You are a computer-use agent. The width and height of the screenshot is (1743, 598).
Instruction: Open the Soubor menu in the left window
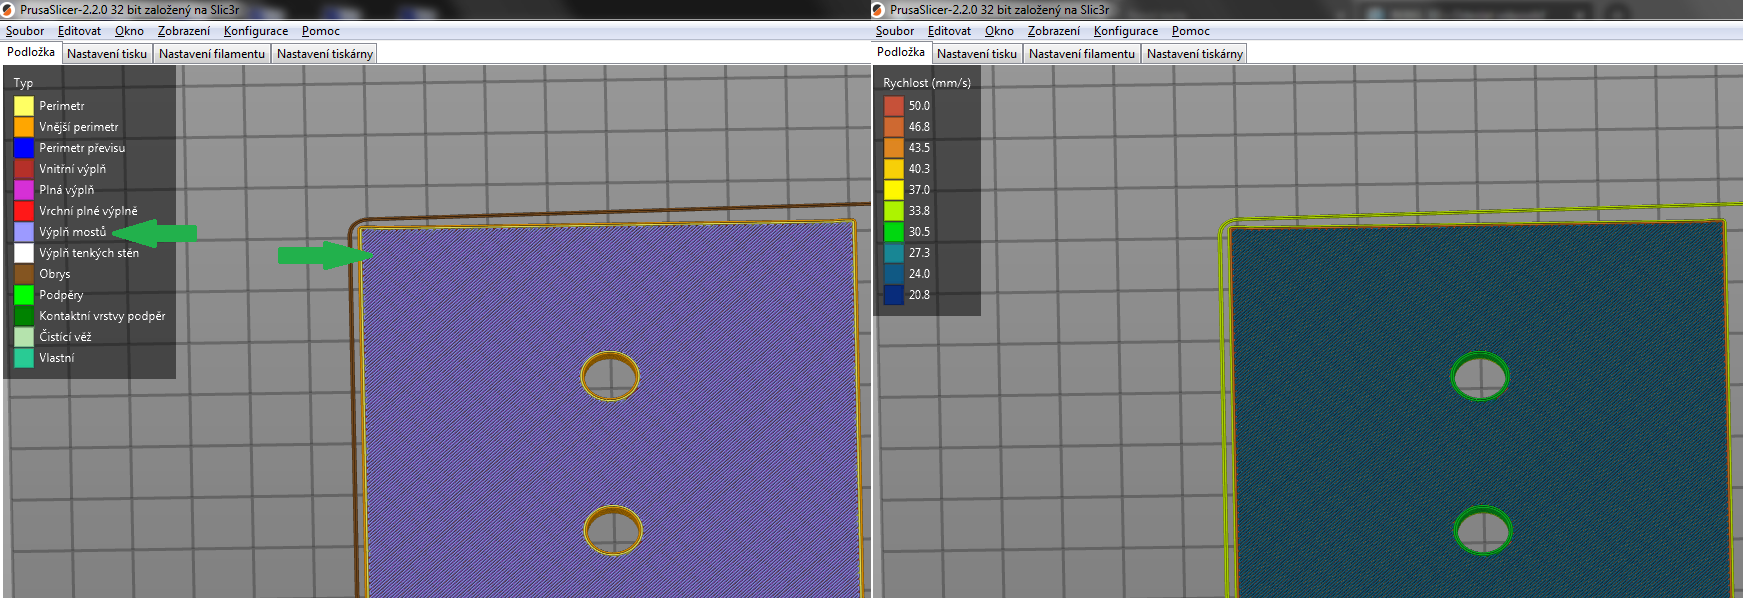(x=25, y=31)
